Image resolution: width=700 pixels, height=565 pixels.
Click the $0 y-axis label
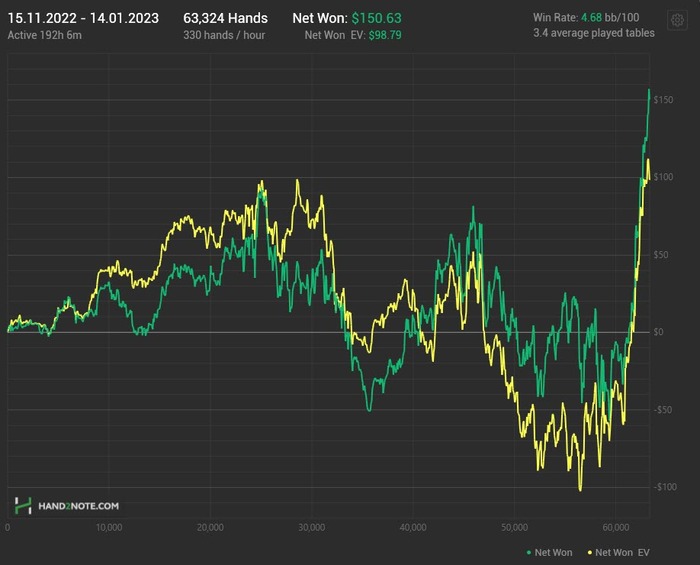[658, 332]
